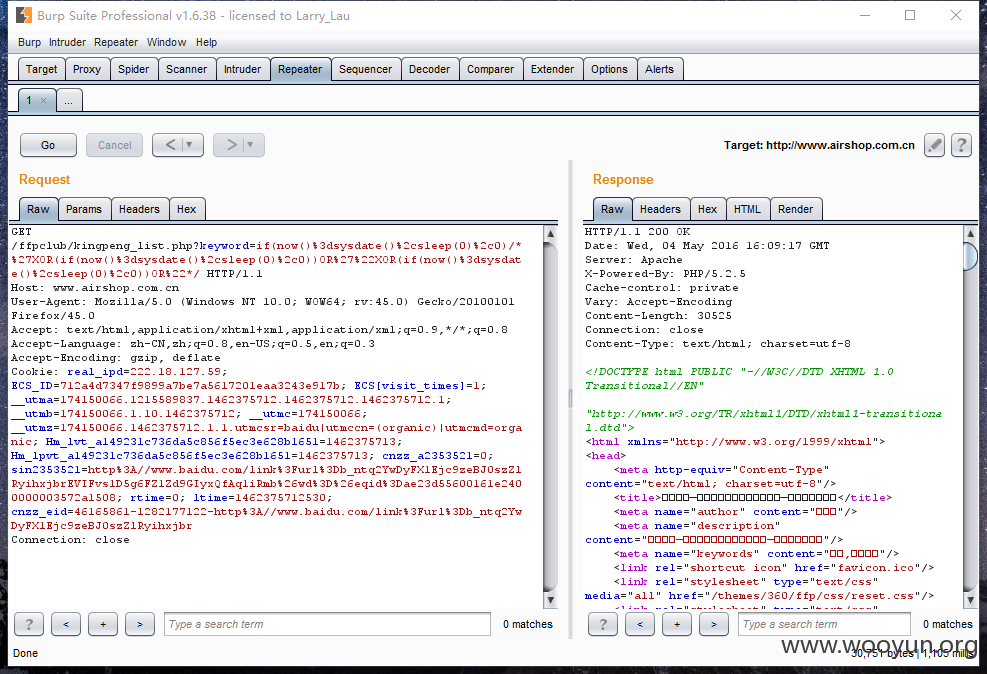Screen dimensions: 987x674
Task: Switch to the Decoder tab
Action: tap(429, 69)
